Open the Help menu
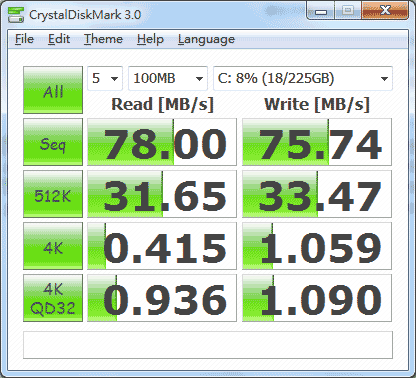 click(x=150, y=39)
